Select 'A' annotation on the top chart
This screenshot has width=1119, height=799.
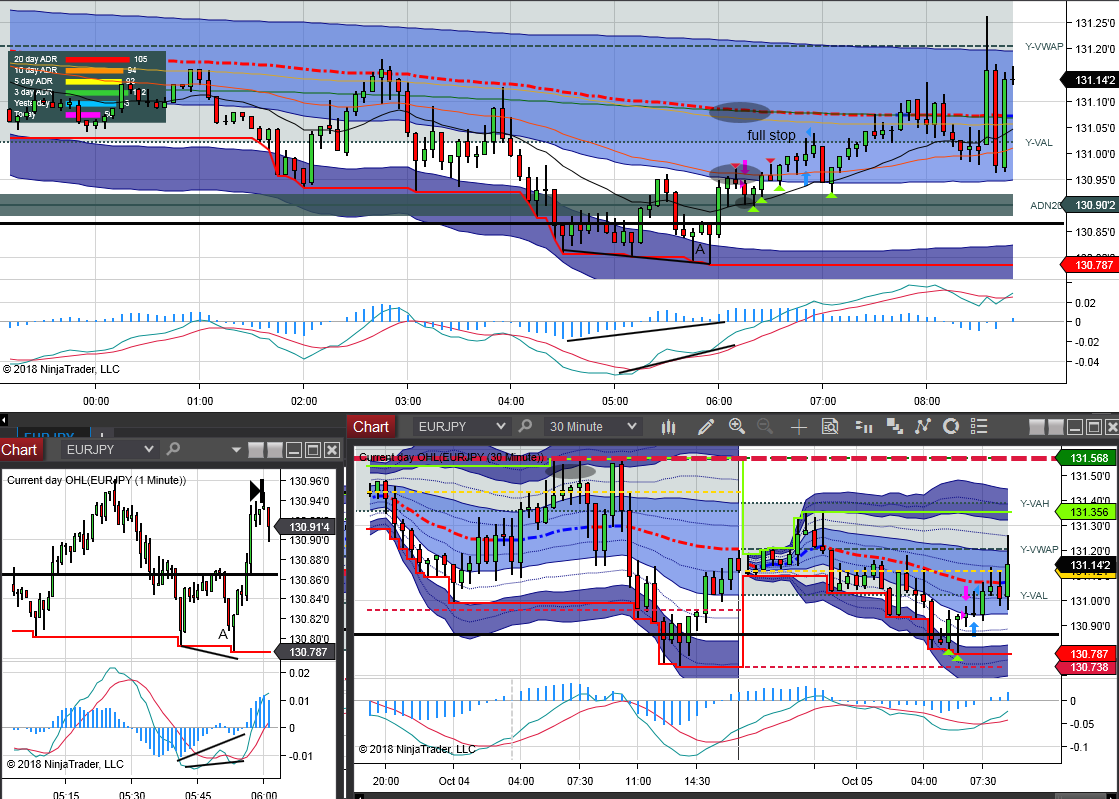pyautogui.click(x=700, y=250)
